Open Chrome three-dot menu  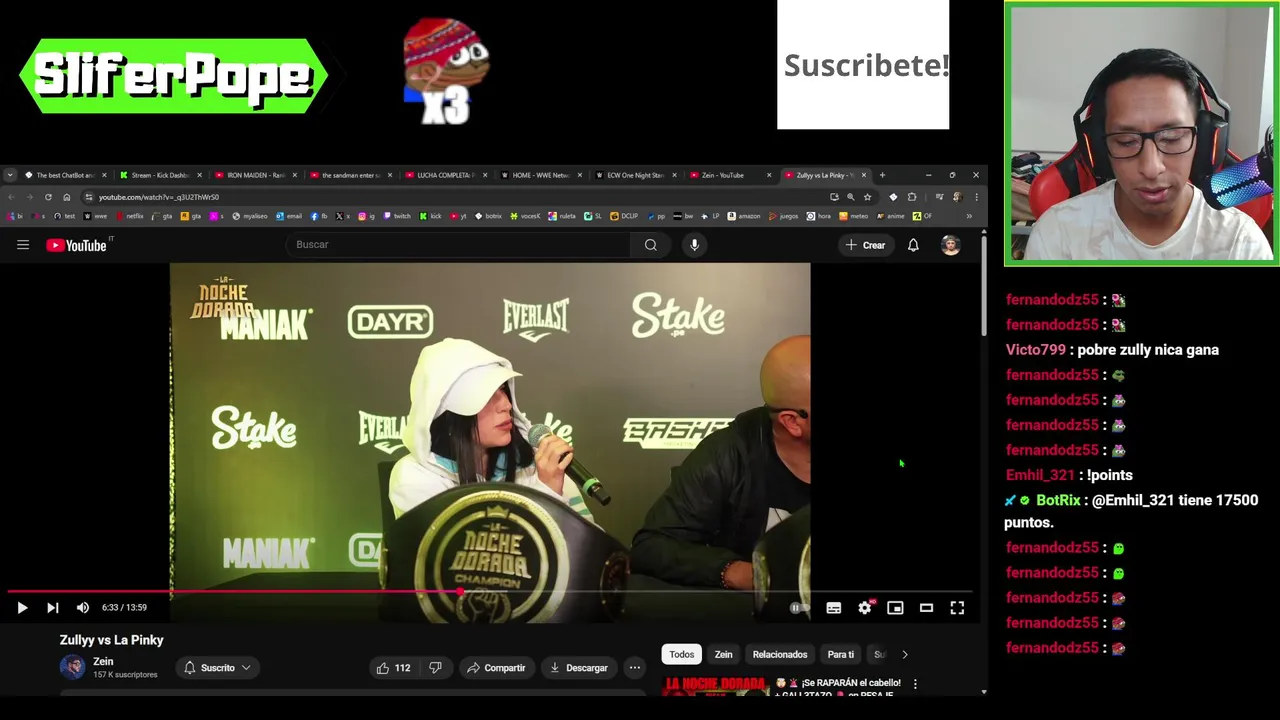tap(976, 197)
